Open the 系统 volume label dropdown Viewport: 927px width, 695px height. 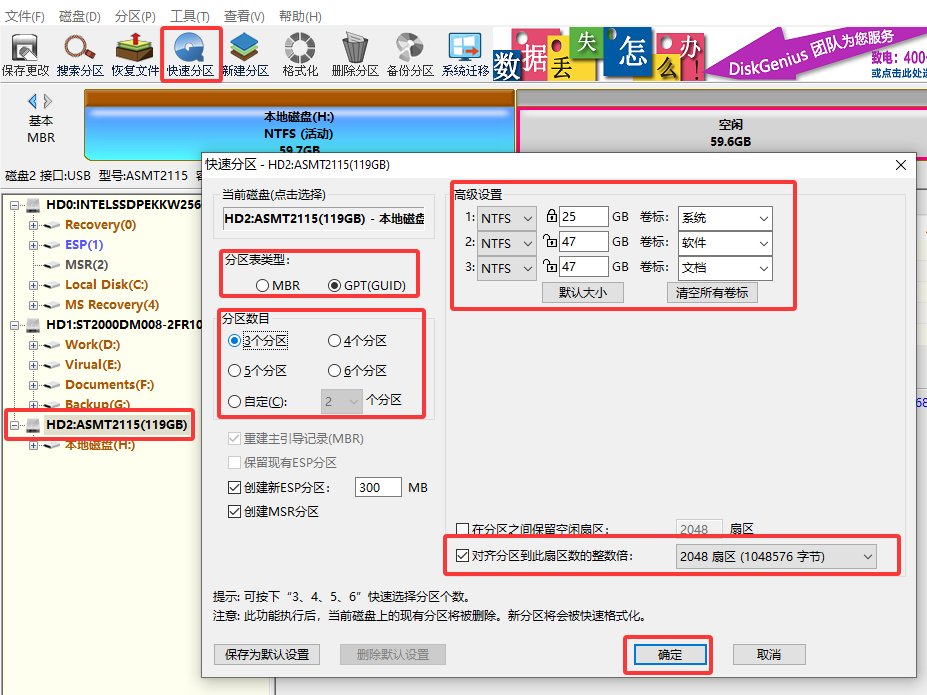click(x=725, y=217)
